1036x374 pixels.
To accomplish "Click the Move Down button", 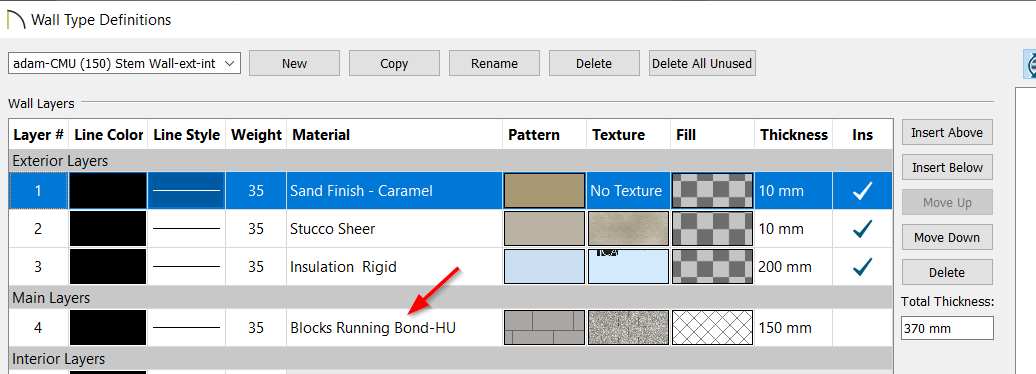I will click(x=947, y=237).
